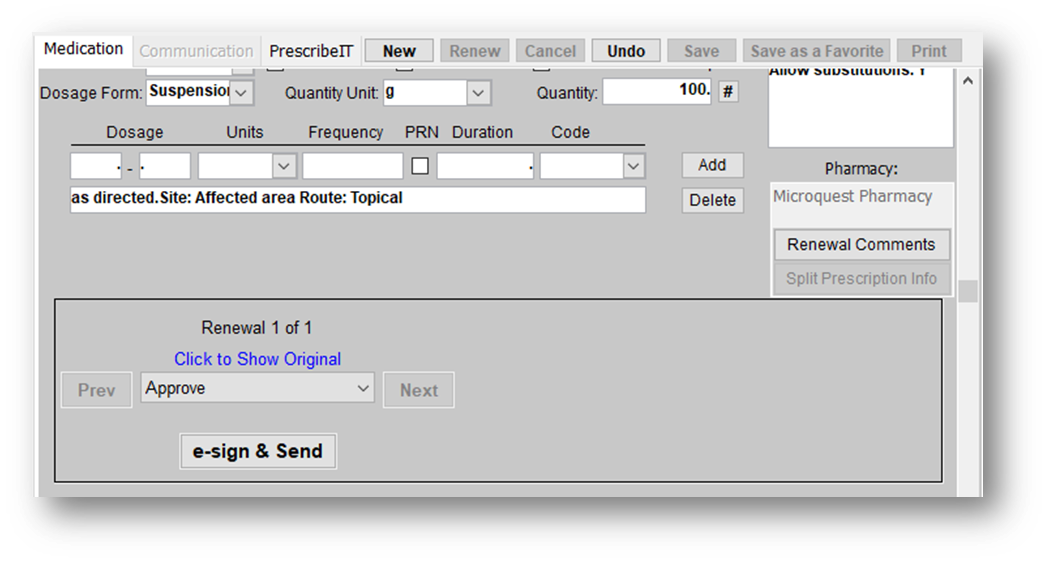Click the 'as directed' instructions field
This screenshot has width=1048, height=562.
point(358,199)
